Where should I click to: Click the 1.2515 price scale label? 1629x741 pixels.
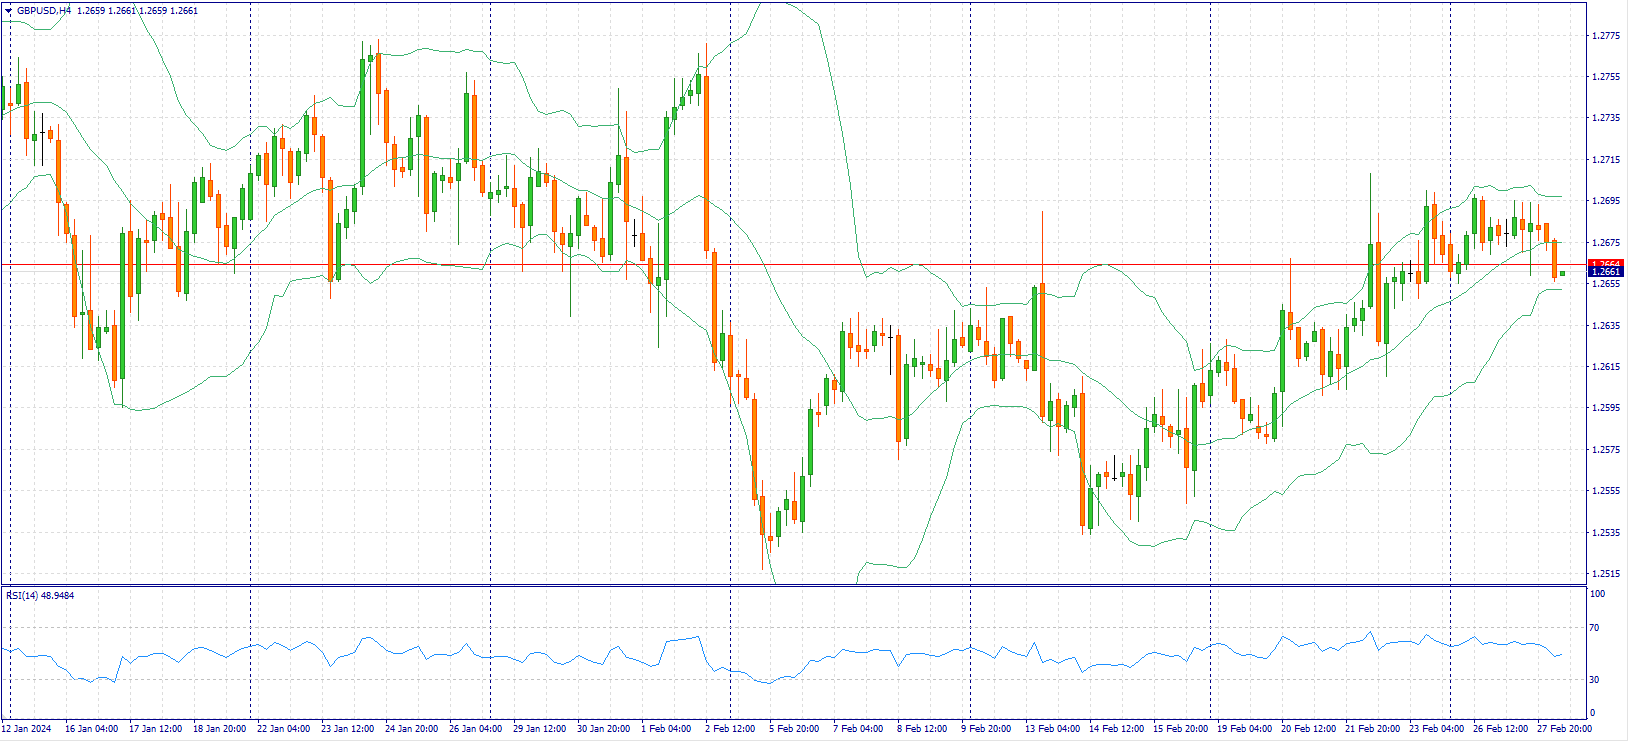pos(1605,574)
